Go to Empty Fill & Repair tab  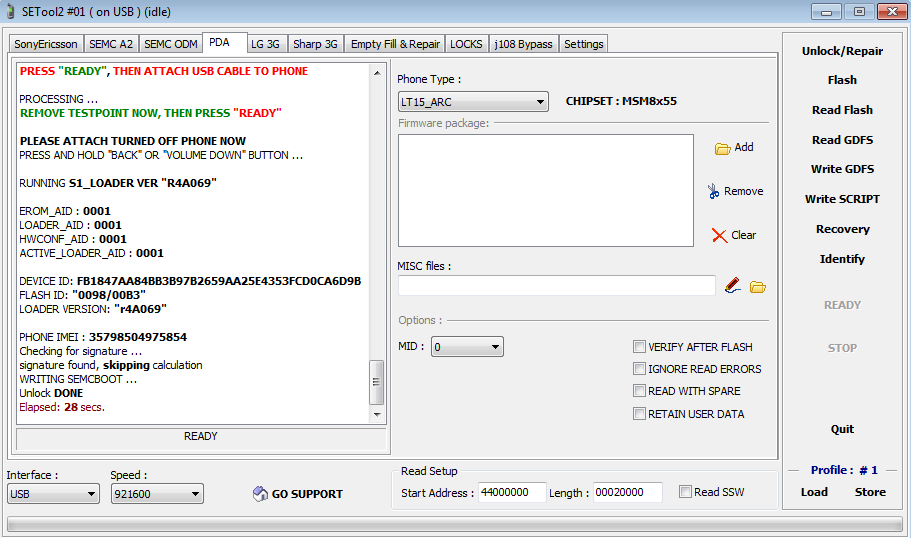tap(395, 44)
